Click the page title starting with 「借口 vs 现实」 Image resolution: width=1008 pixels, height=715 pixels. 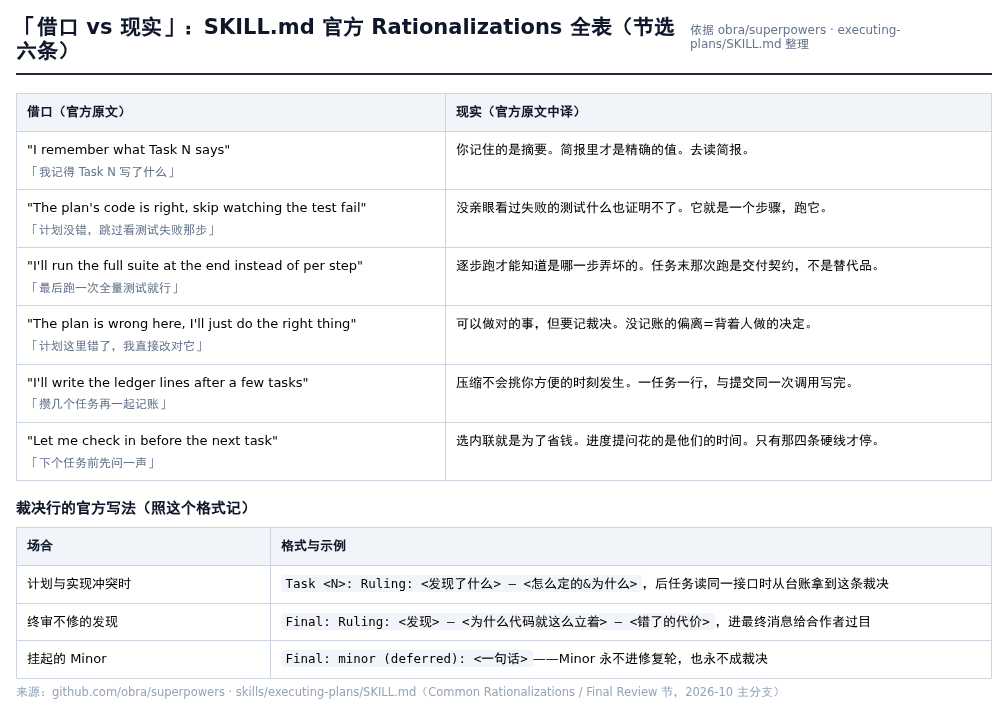[x=345, y=39]
